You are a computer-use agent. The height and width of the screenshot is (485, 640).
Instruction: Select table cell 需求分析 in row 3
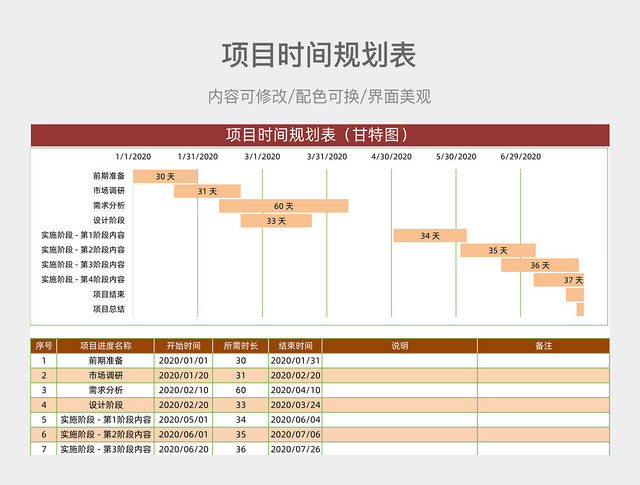tap(105, 390)
